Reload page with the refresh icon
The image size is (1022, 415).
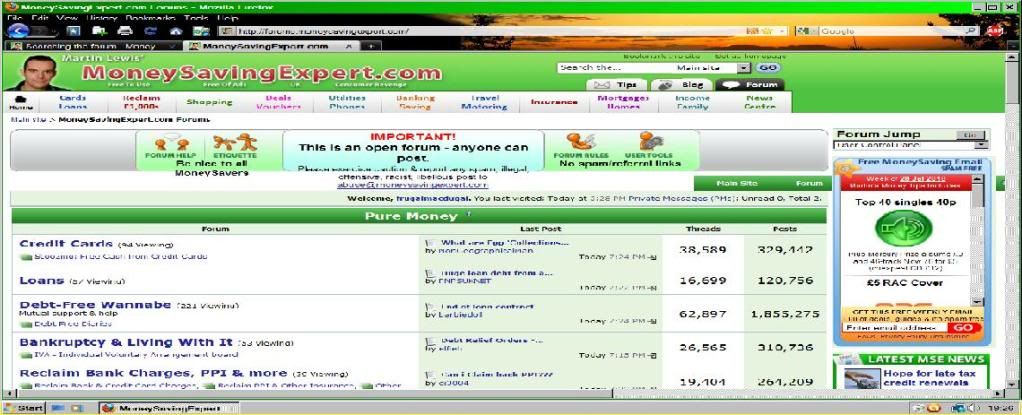coord(151,31)
